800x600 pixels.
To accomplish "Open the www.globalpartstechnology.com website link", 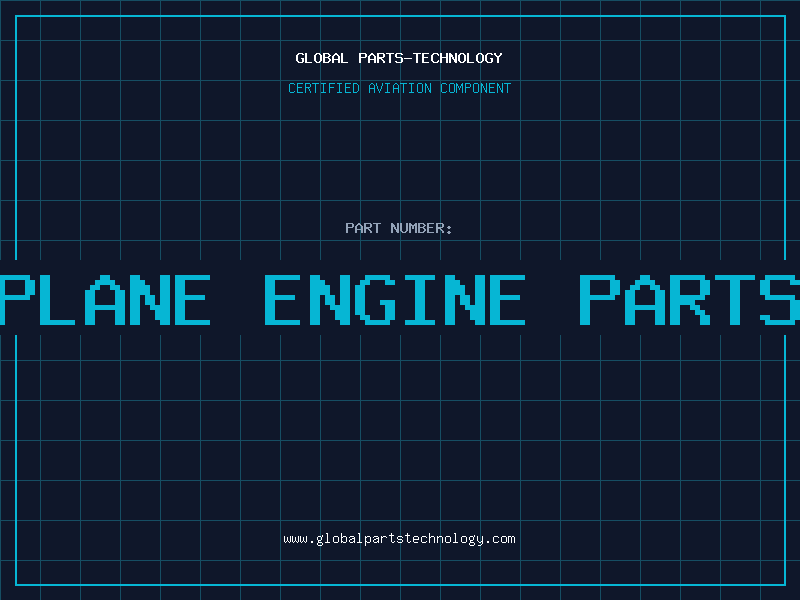I will pyautogui.click(x=399, y=539).
